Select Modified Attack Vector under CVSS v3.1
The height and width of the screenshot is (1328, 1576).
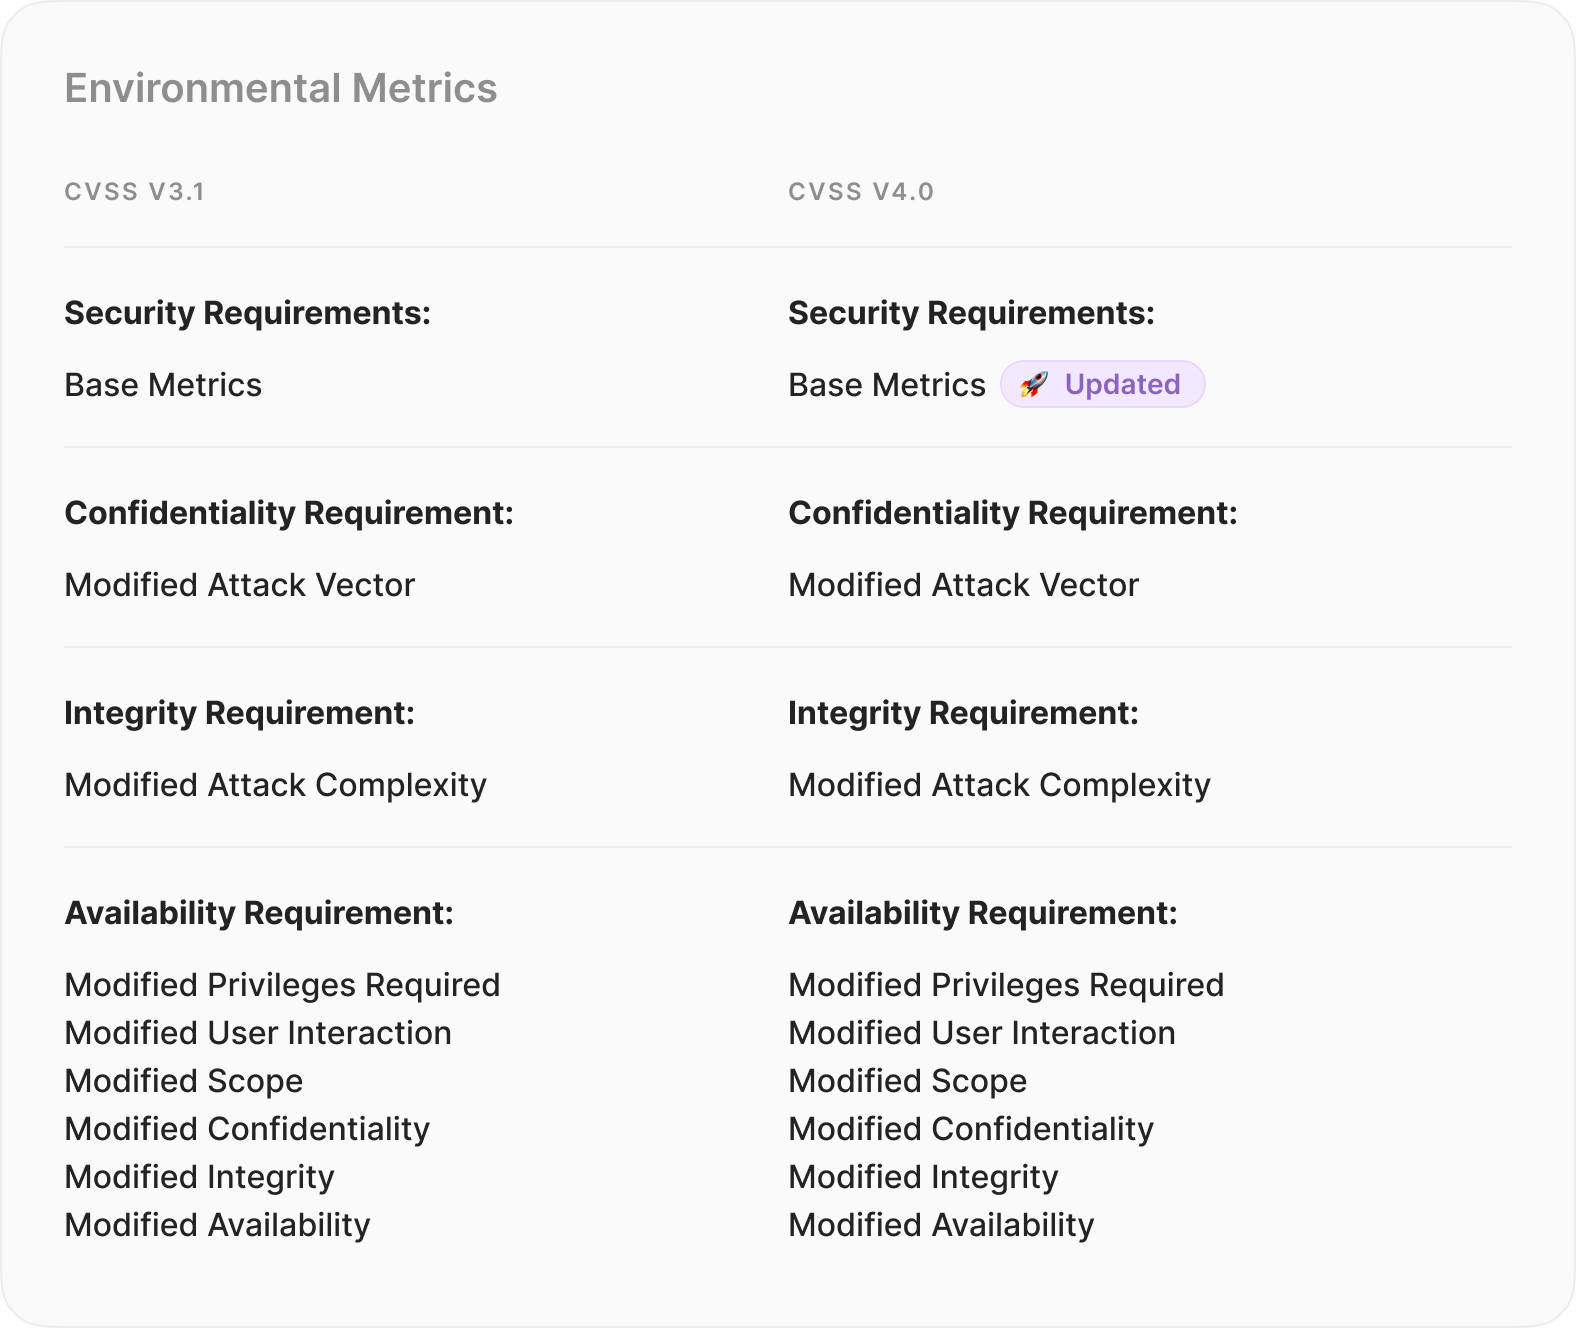pyautogui.click(x=240, y=585)
